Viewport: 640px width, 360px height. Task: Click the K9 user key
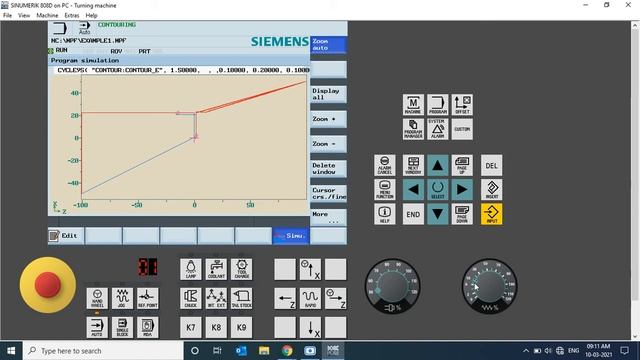click(x=242, y=327)
